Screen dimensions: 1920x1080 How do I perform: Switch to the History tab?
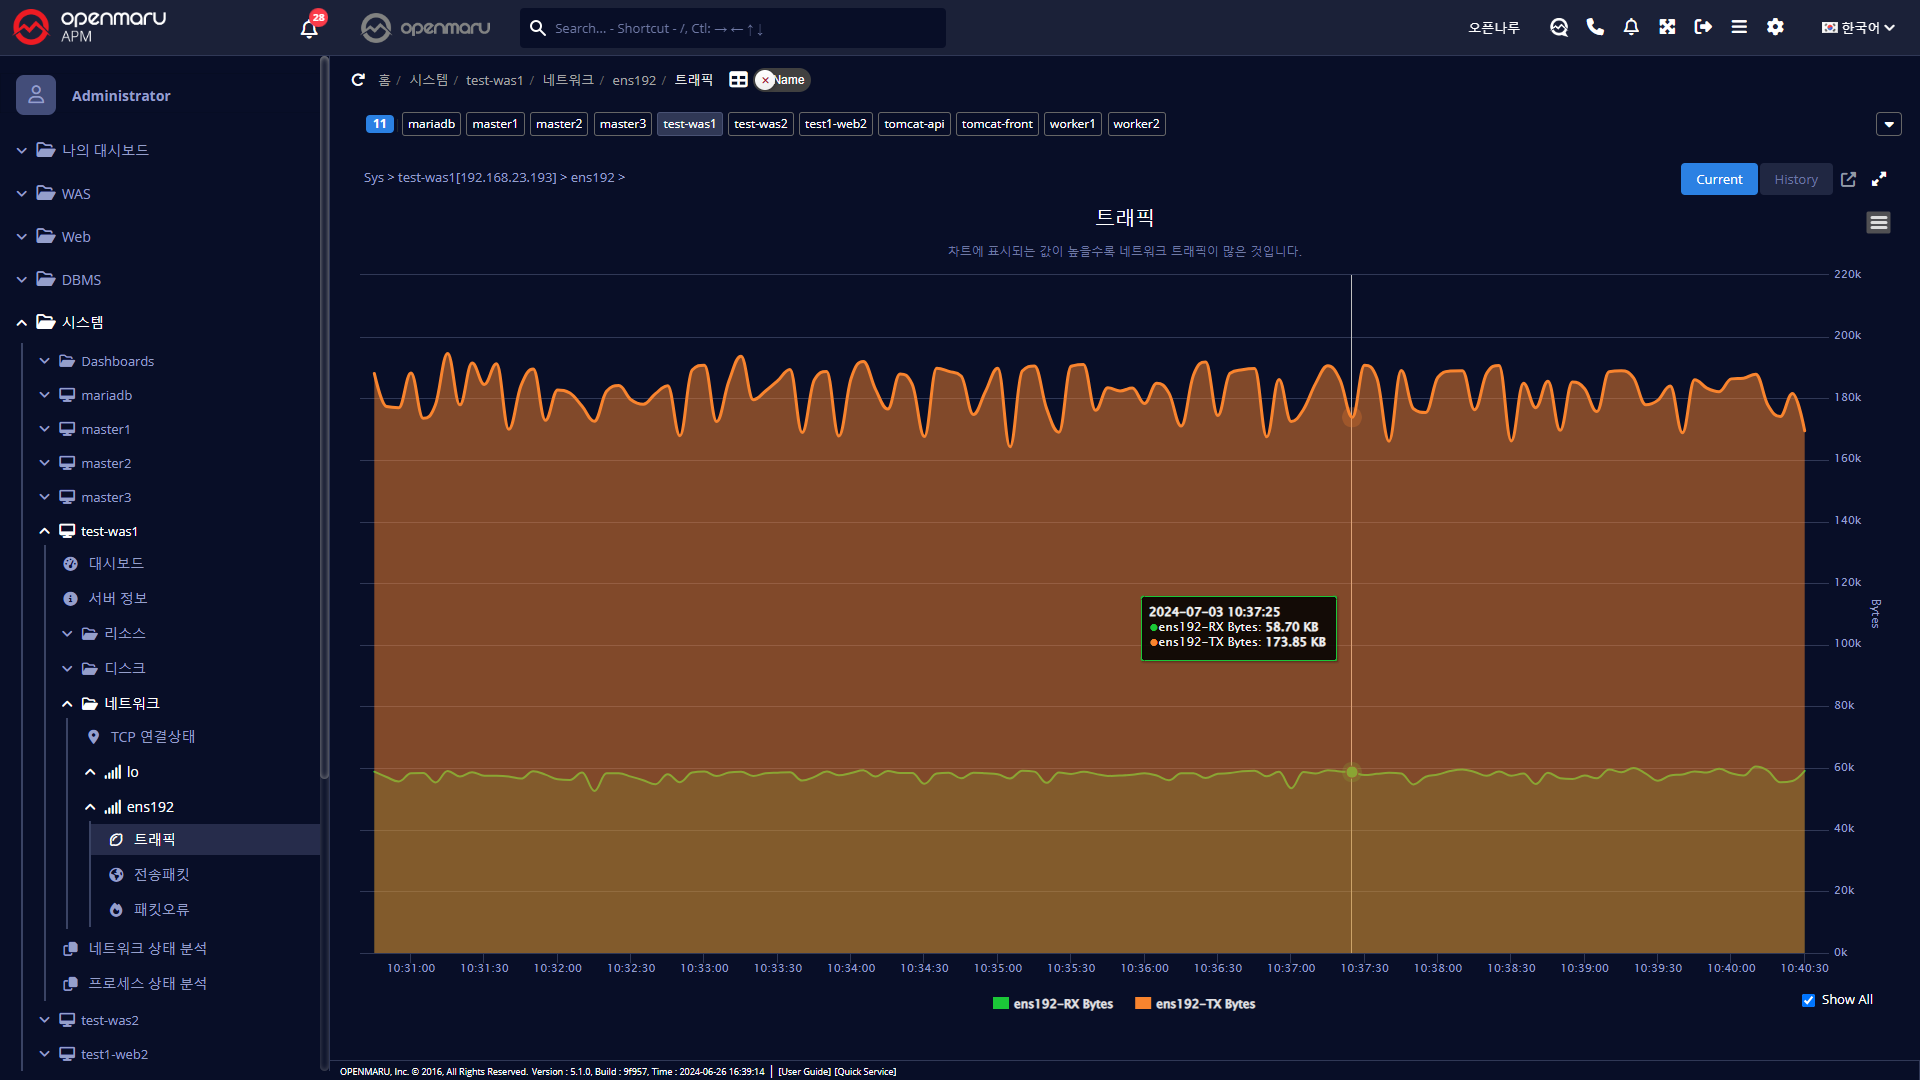coord(1795,179)
